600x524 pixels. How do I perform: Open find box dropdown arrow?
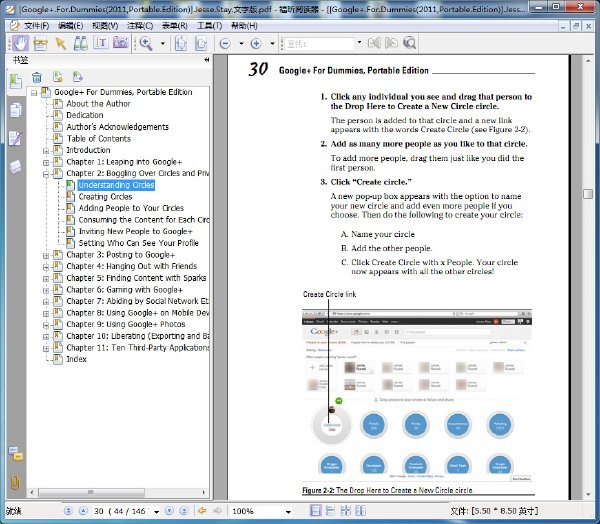[359, 42]
